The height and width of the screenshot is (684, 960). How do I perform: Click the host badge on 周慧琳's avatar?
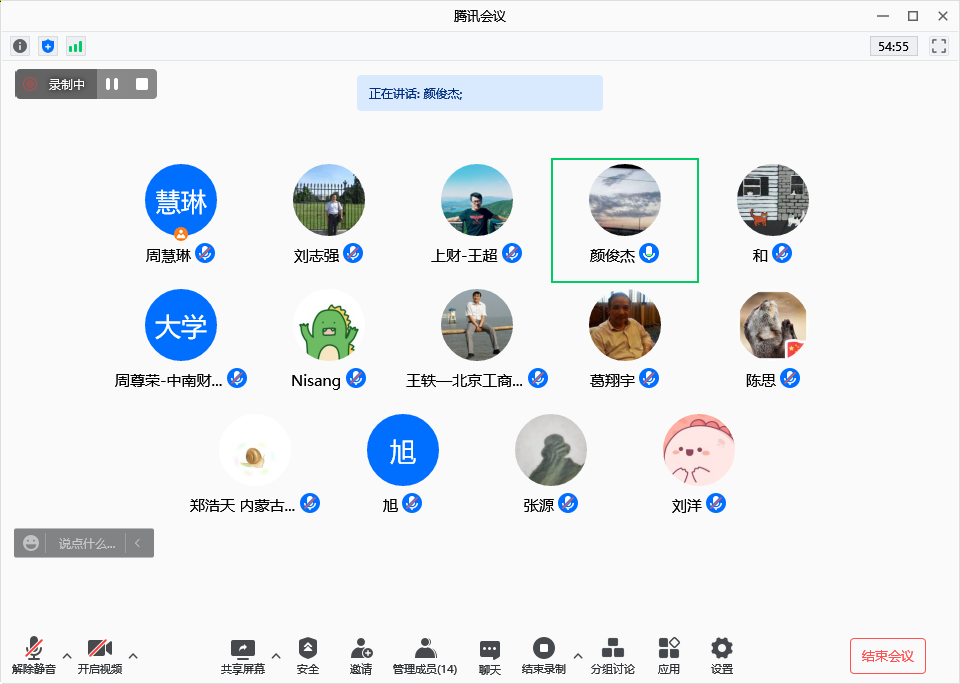[x=181, y=233]
